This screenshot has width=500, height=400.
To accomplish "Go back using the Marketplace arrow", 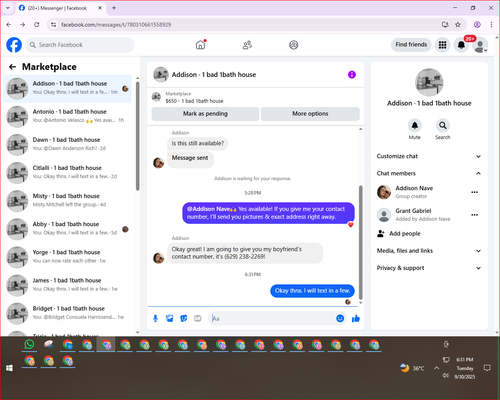I will coord(12,67).
